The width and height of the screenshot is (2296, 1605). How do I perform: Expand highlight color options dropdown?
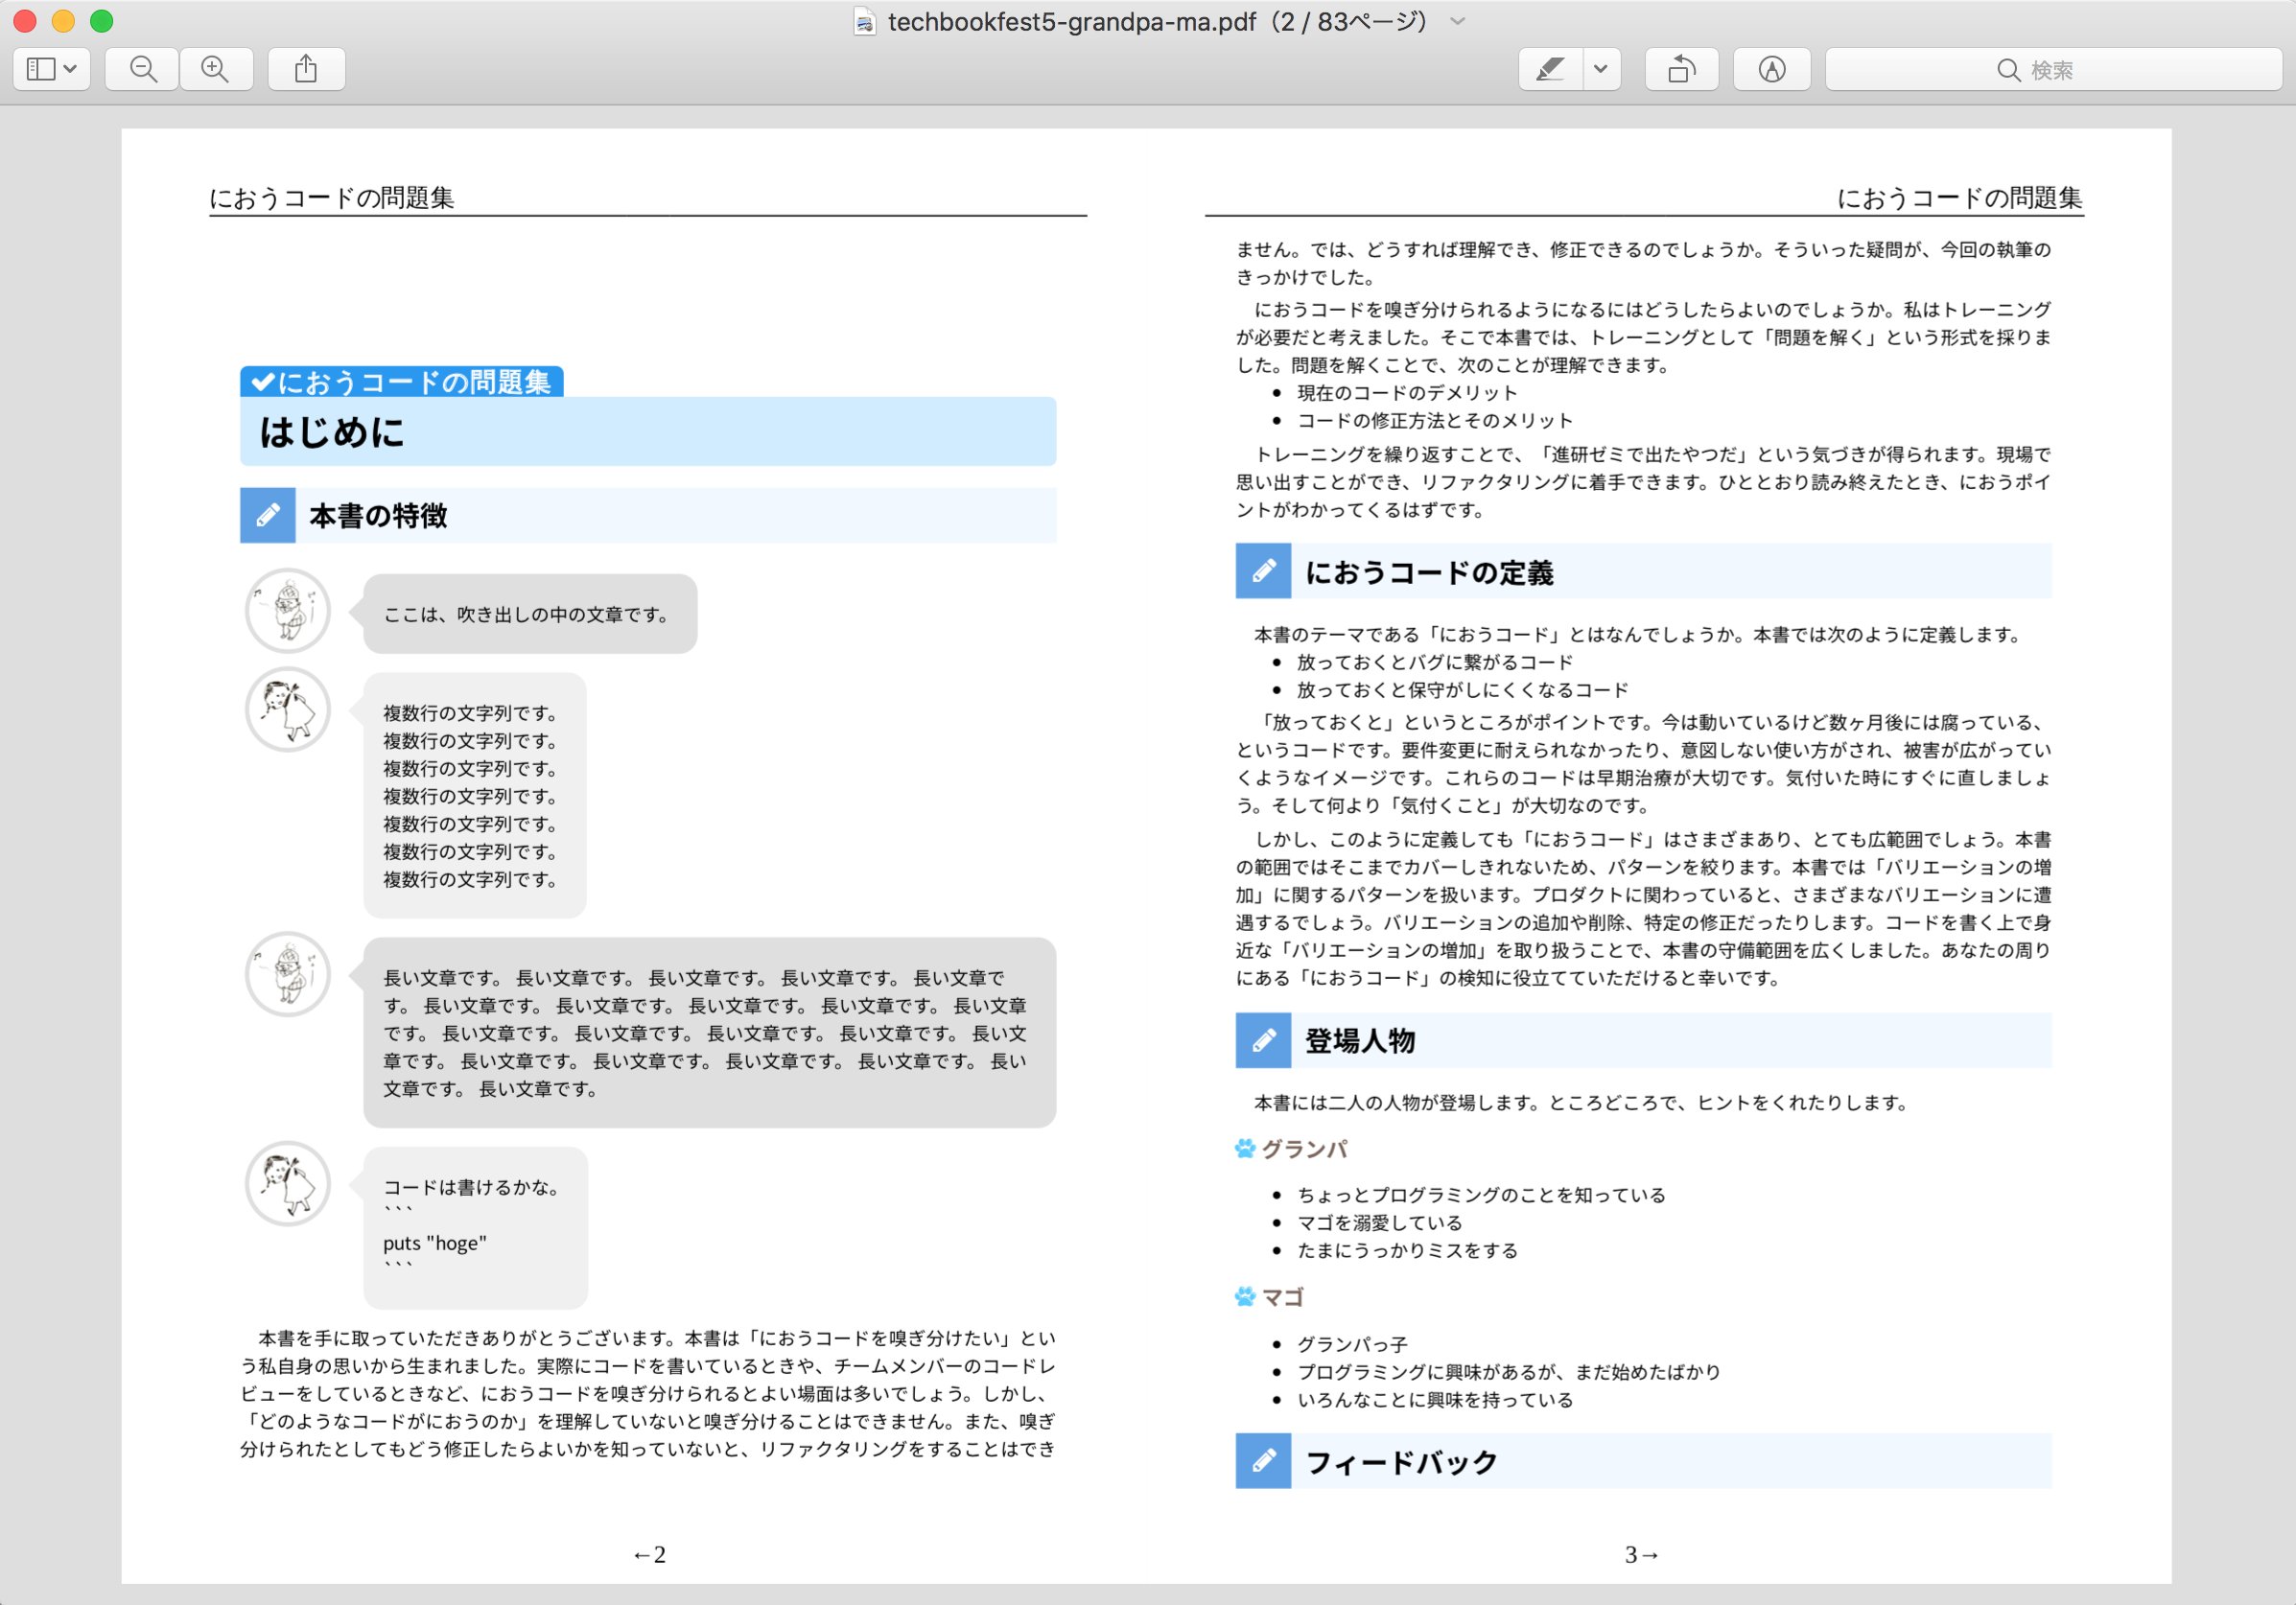point(1601,69)
